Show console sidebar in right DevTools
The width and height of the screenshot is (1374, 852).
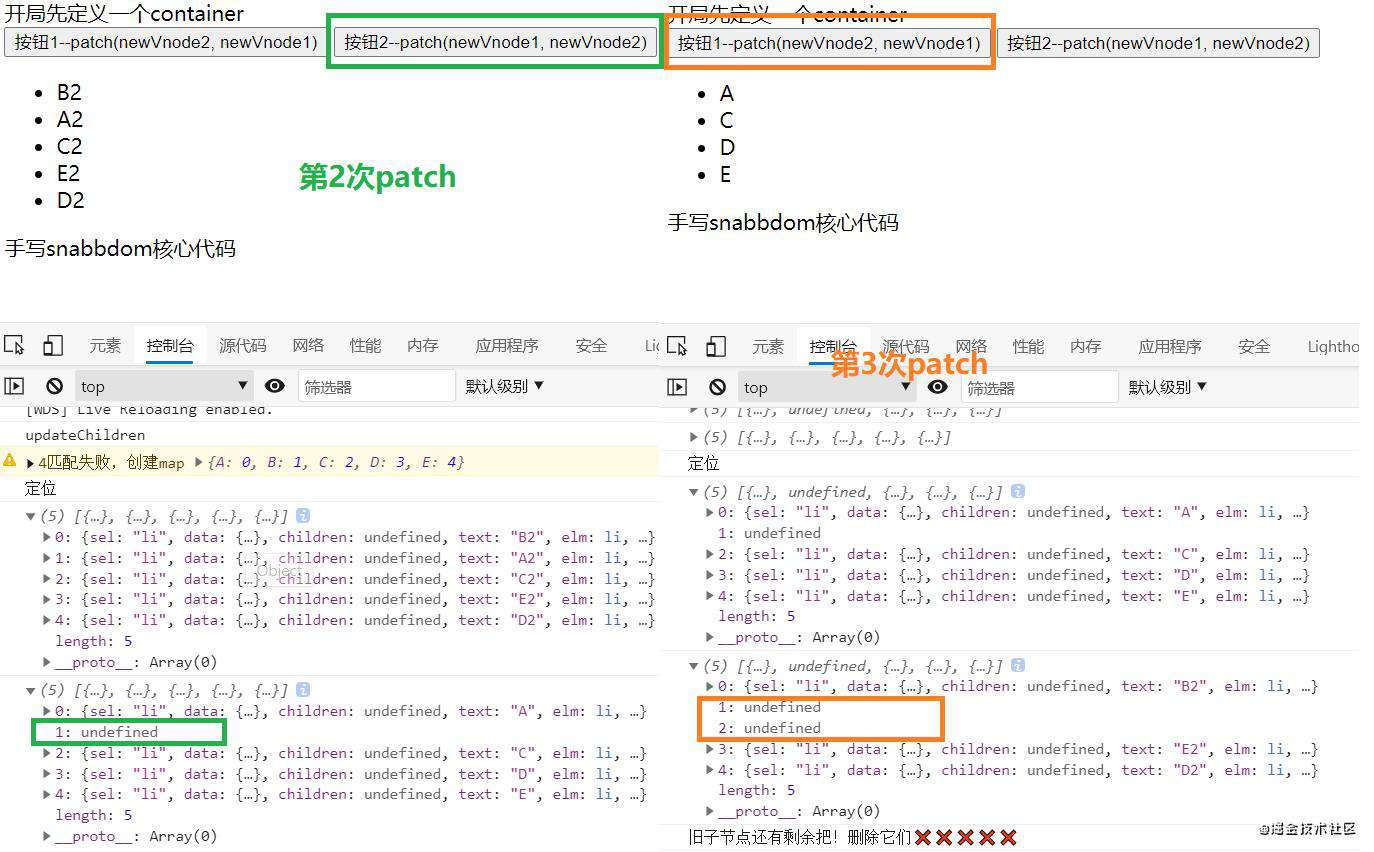coord(677,387)
